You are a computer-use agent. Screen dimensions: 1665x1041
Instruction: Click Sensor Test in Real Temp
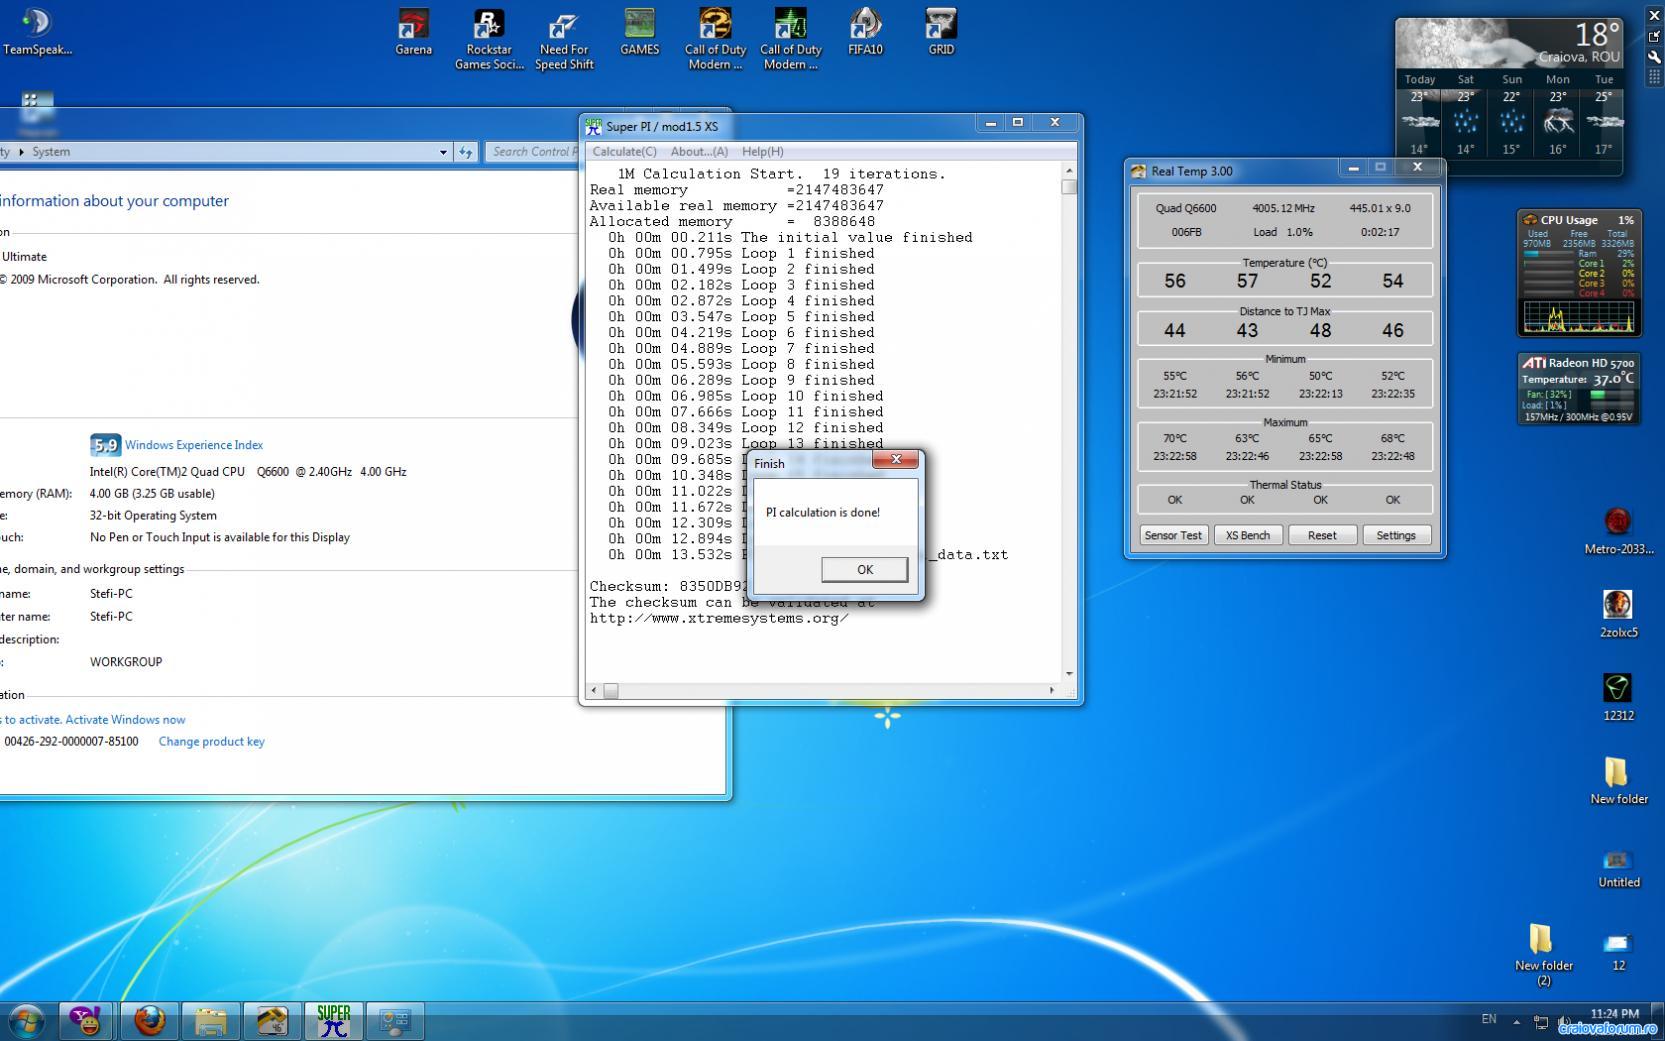tap(1173, 535)
